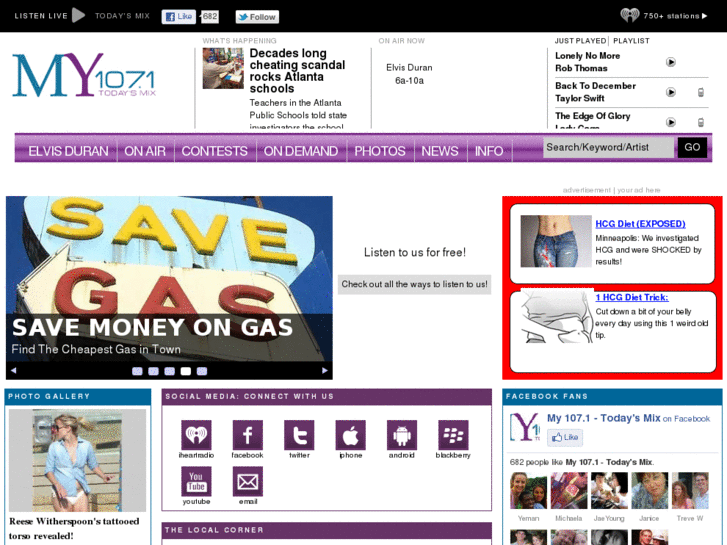727x545 pixels.
Task: Read the Decades long cheating scandal headline
Action: point(297,71)
